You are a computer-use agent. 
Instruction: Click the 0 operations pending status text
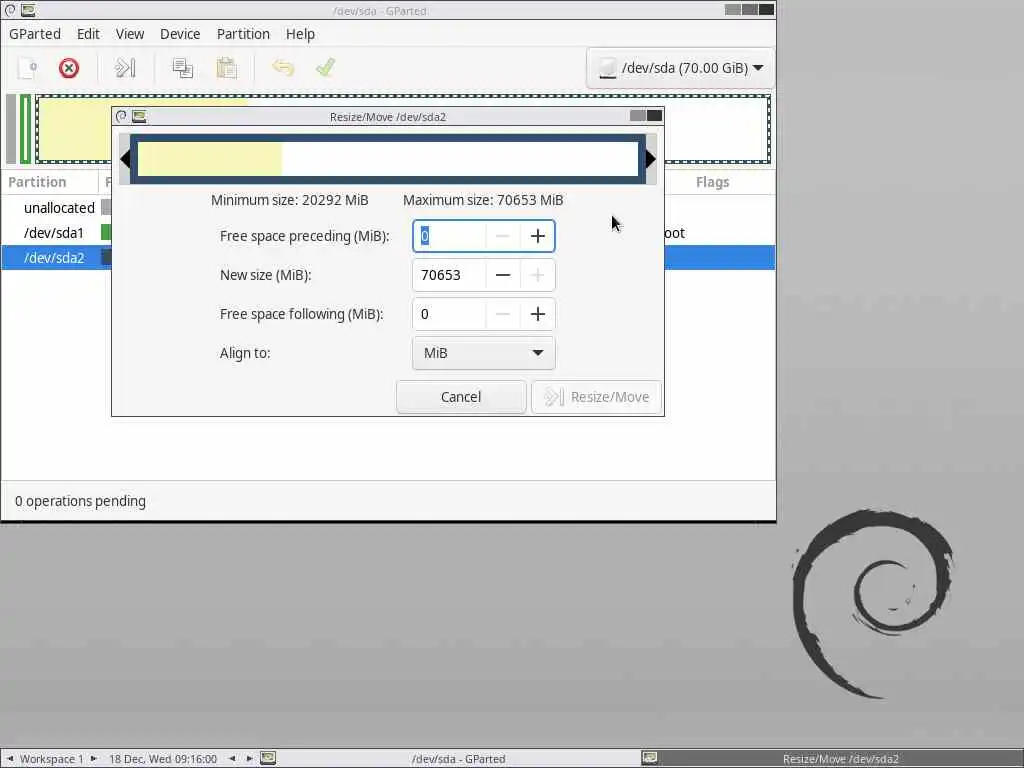pos(80,501)
